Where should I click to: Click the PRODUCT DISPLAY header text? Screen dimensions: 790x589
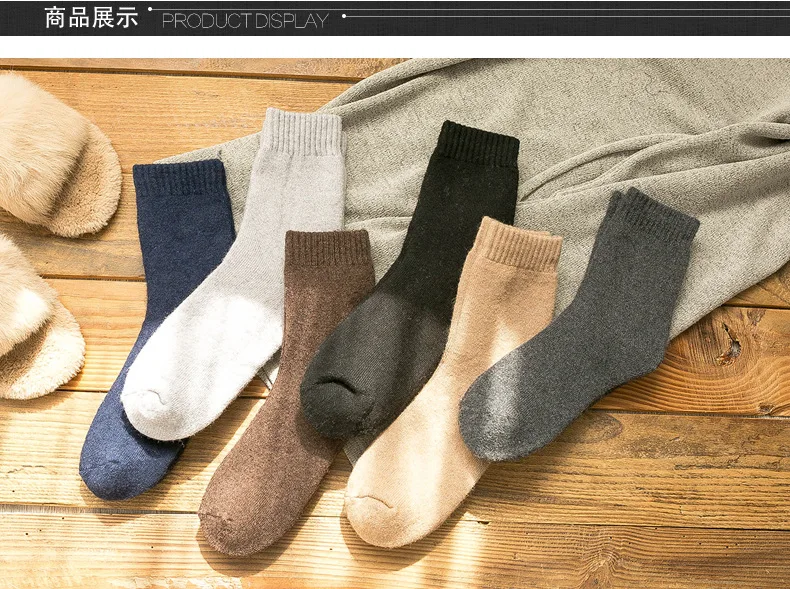(x=245, y=21)
